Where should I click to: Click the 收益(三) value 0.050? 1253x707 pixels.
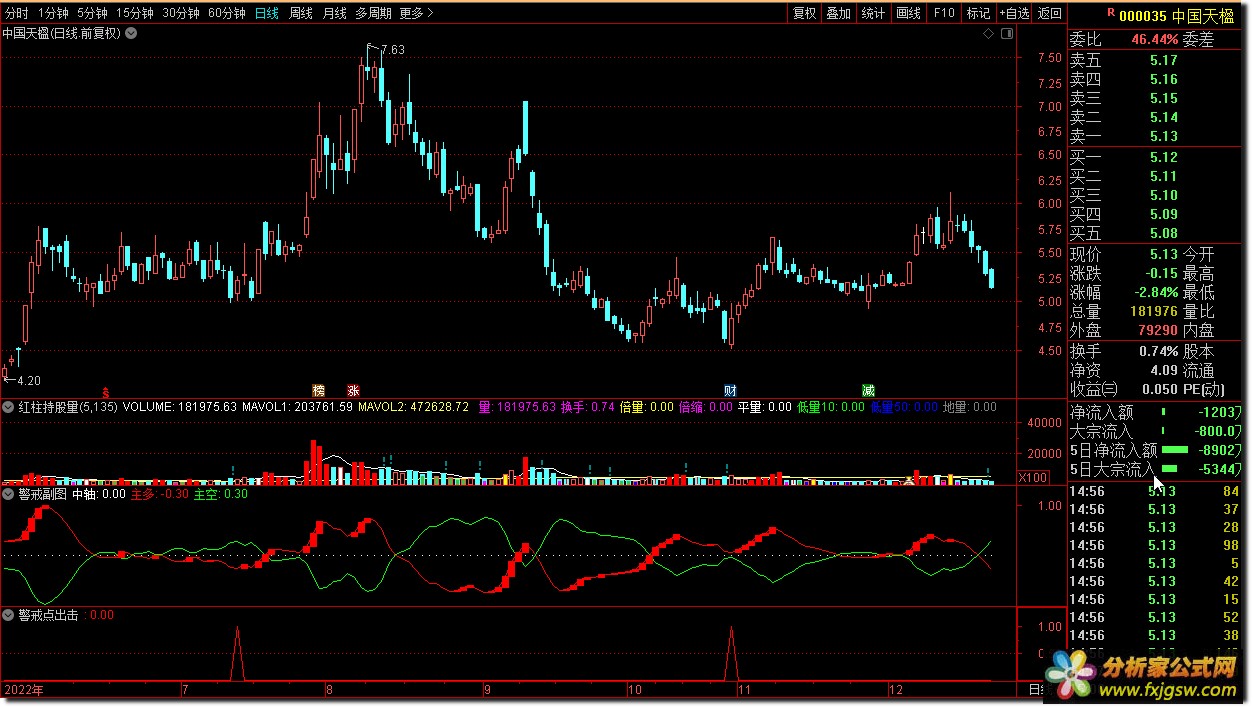(x=1160, y=389)
